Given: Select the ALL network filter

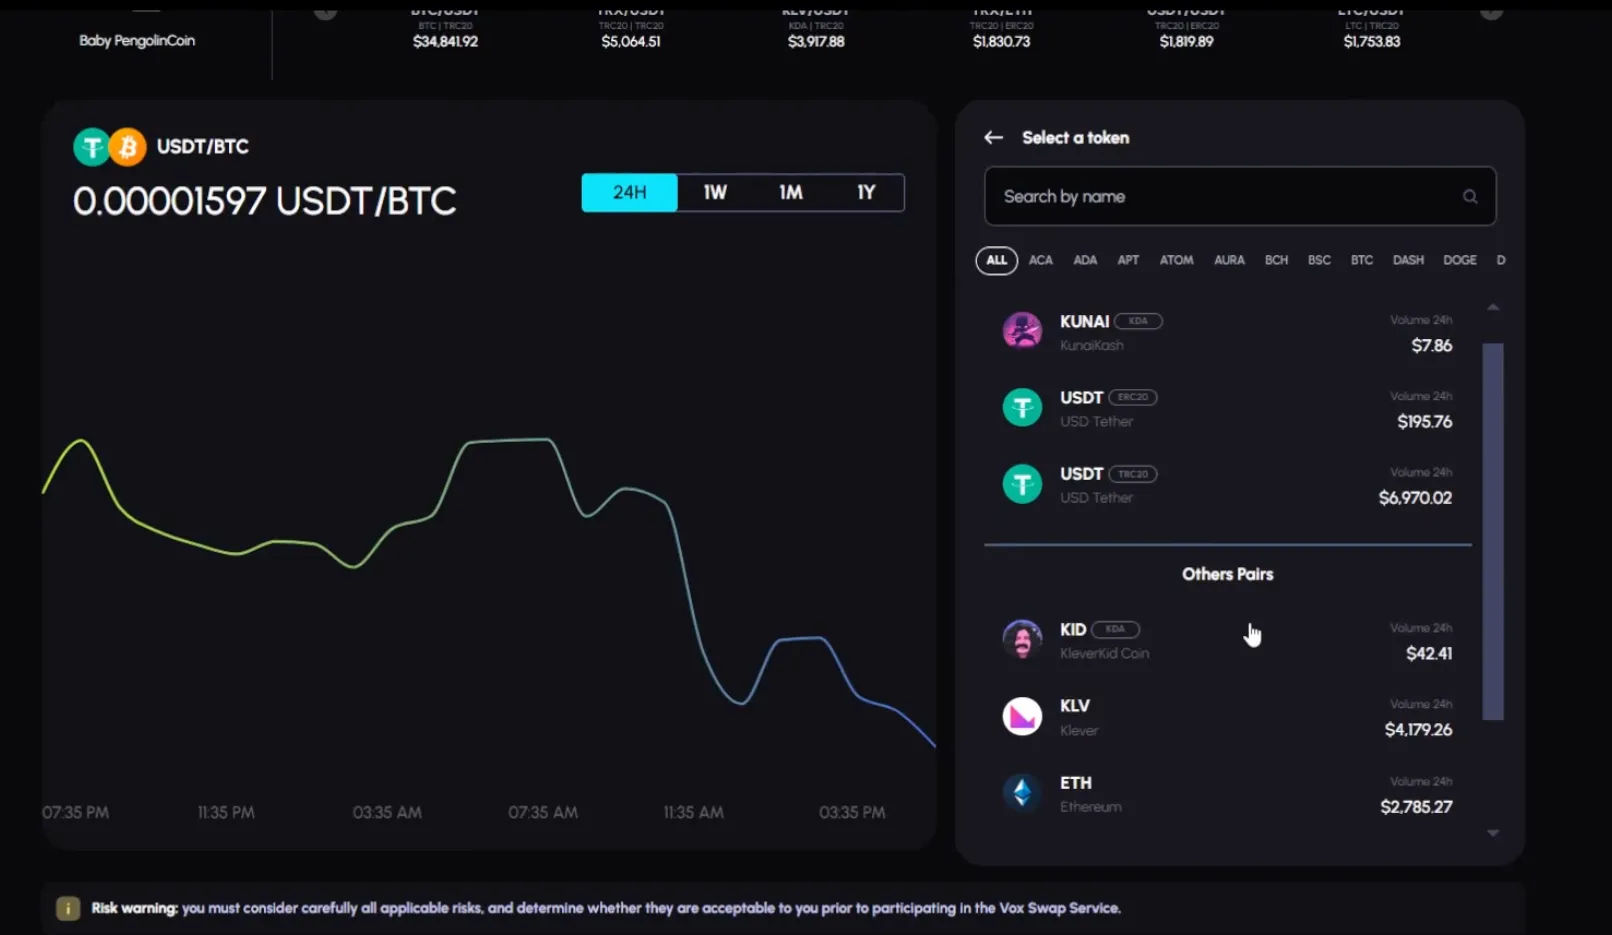Looking at the screenshot, I should [x=996, y=260].
